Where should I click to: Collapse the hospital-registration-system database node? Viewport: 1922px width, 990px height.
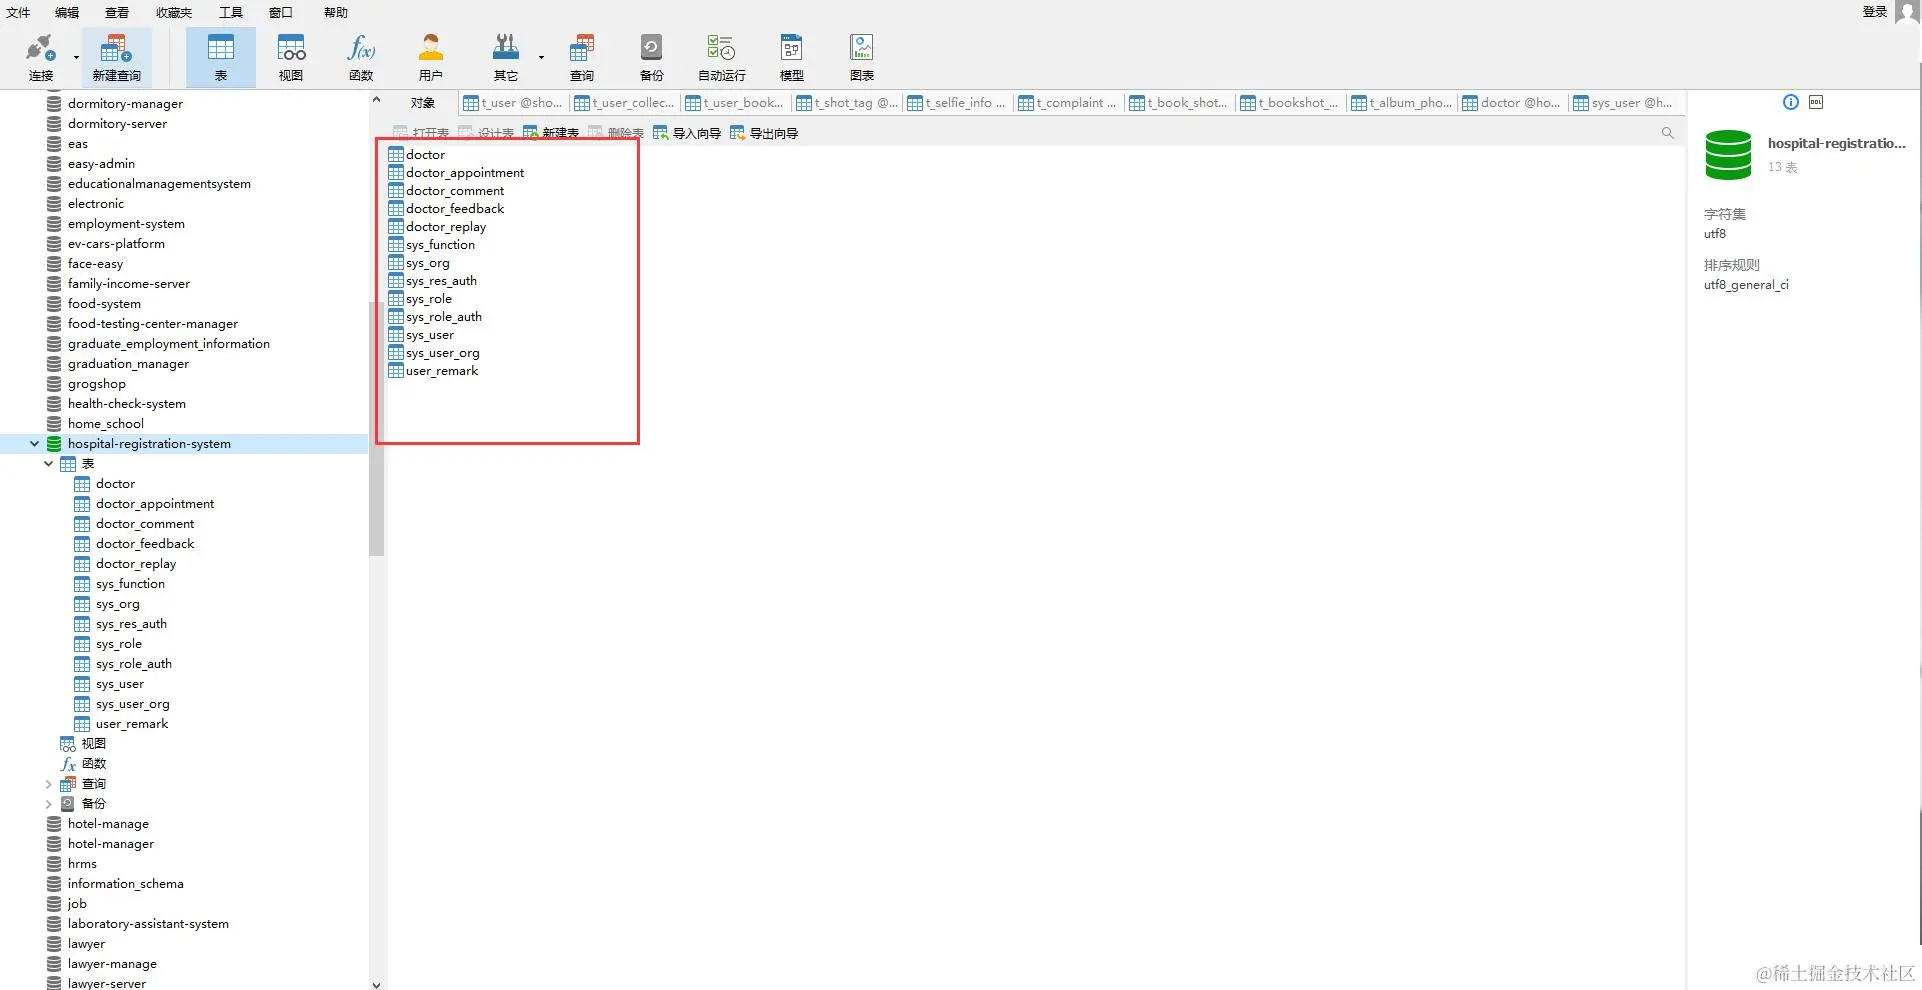pyautogui.click(x=35, y=443)
